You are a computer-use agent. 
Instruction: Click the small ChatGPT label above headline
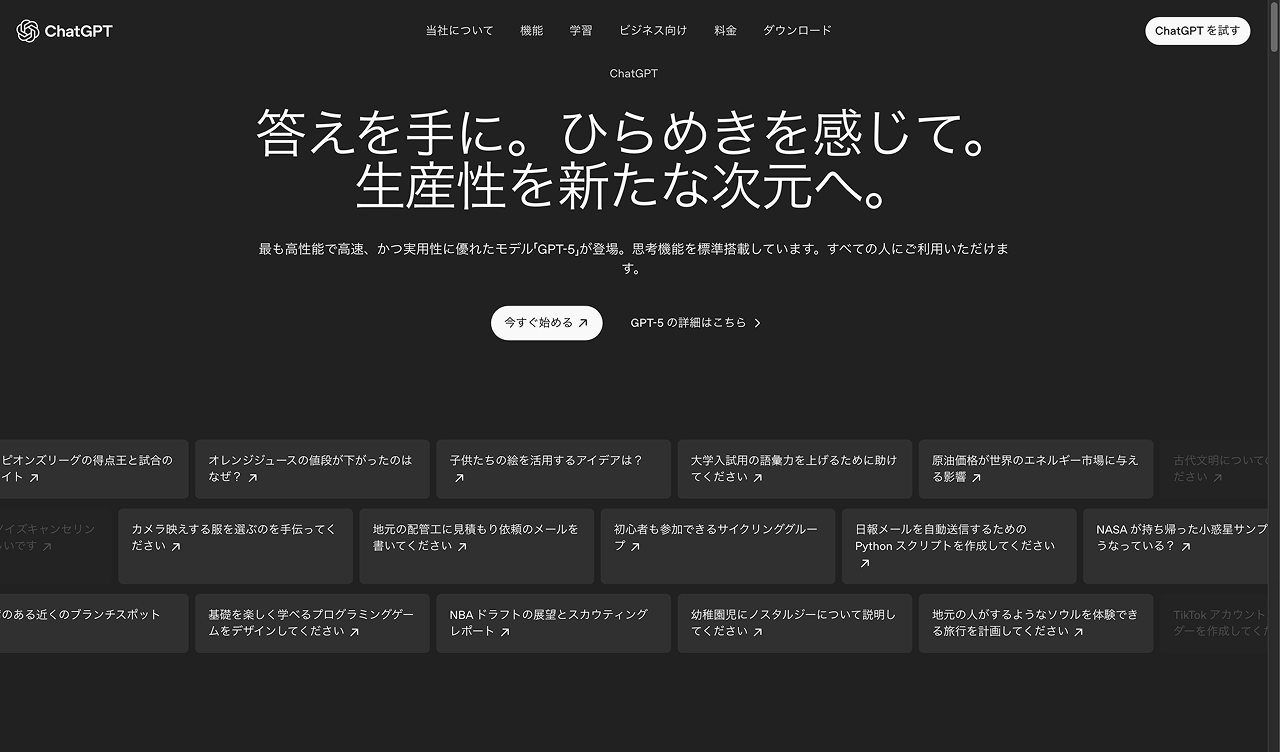pos(634,74)
